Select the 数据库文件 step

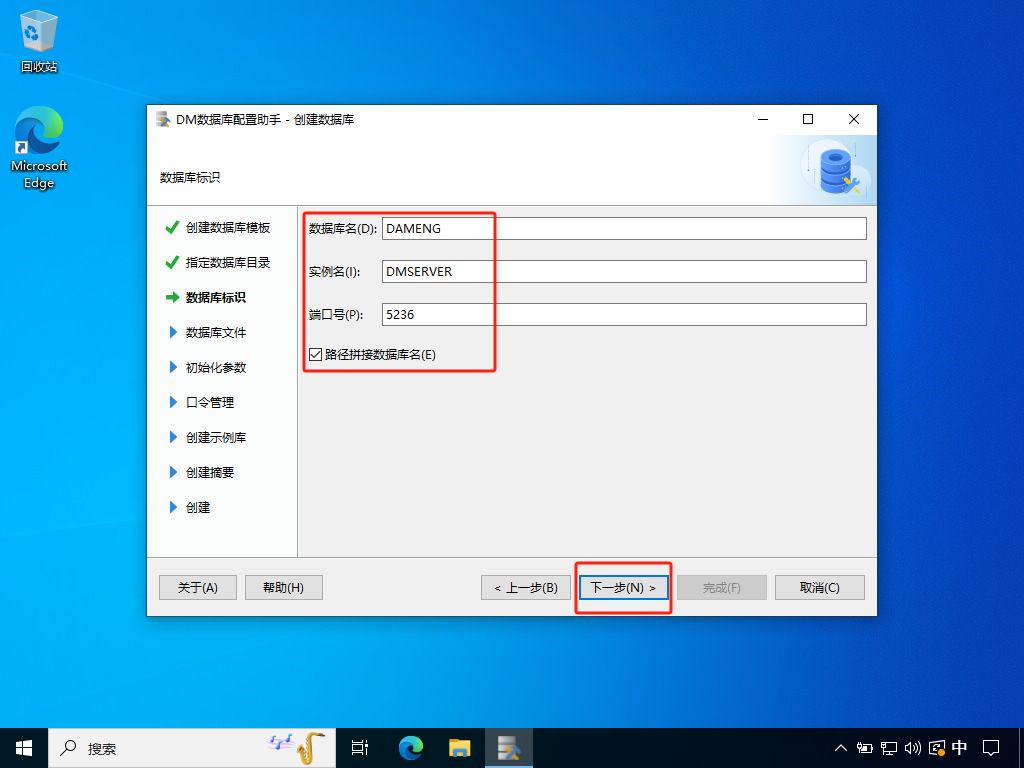216,332
